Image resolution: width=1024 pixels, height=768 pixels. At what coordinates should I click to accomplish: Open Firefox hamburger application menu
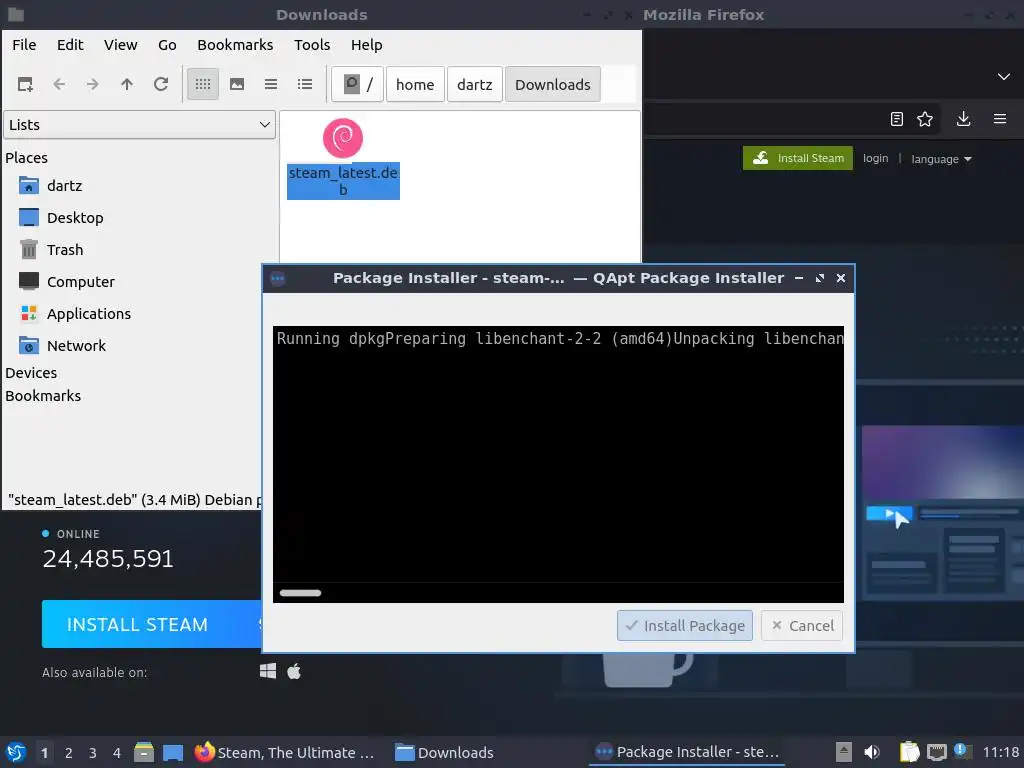[x=1000, y=119]
